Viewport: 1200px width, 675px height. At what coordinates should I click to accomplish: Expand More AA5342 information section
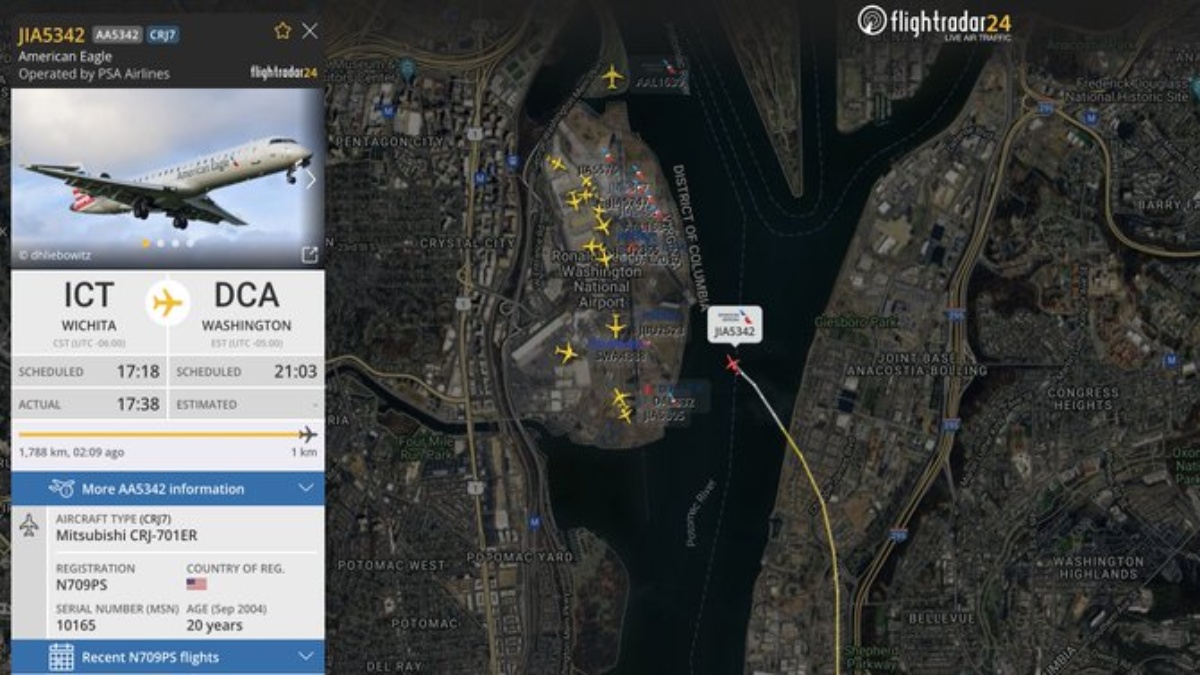tap(167, 489)
